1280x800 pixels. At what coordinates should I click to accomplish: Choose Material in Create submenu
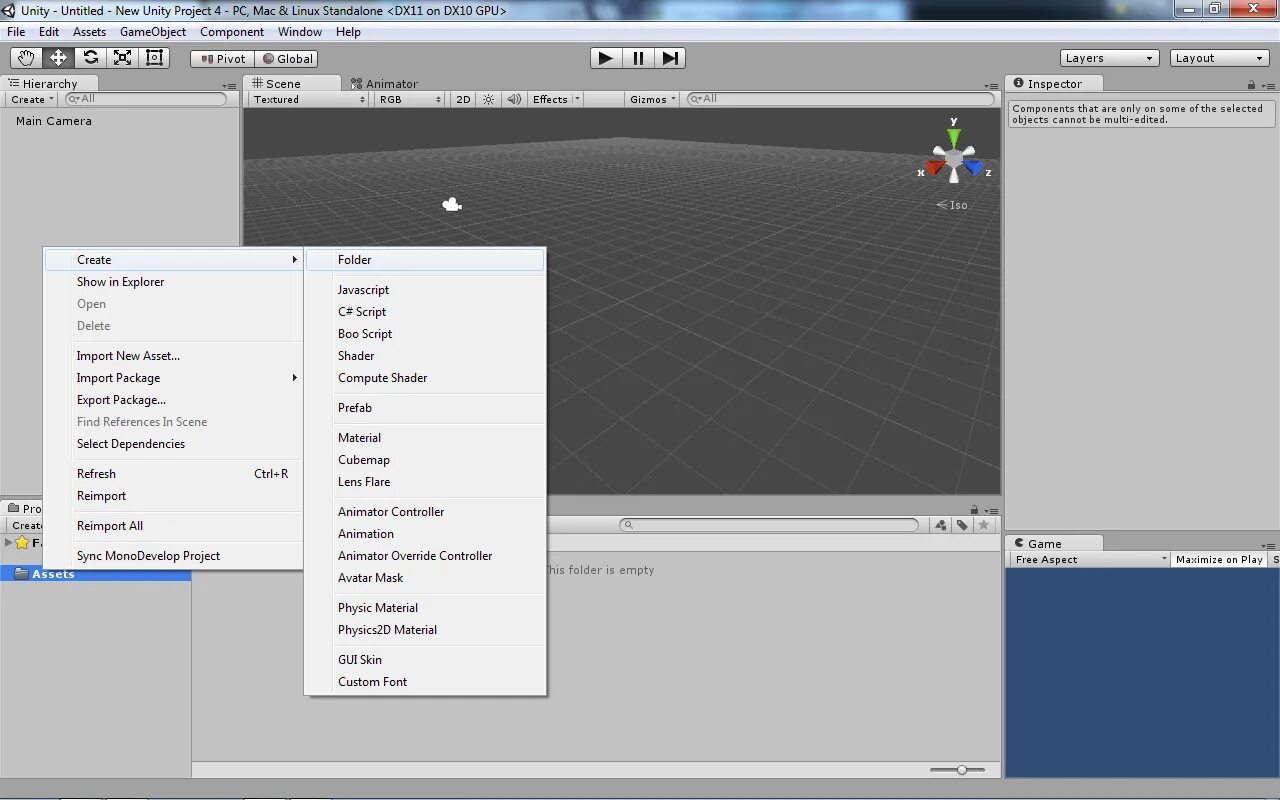(425, 438)
